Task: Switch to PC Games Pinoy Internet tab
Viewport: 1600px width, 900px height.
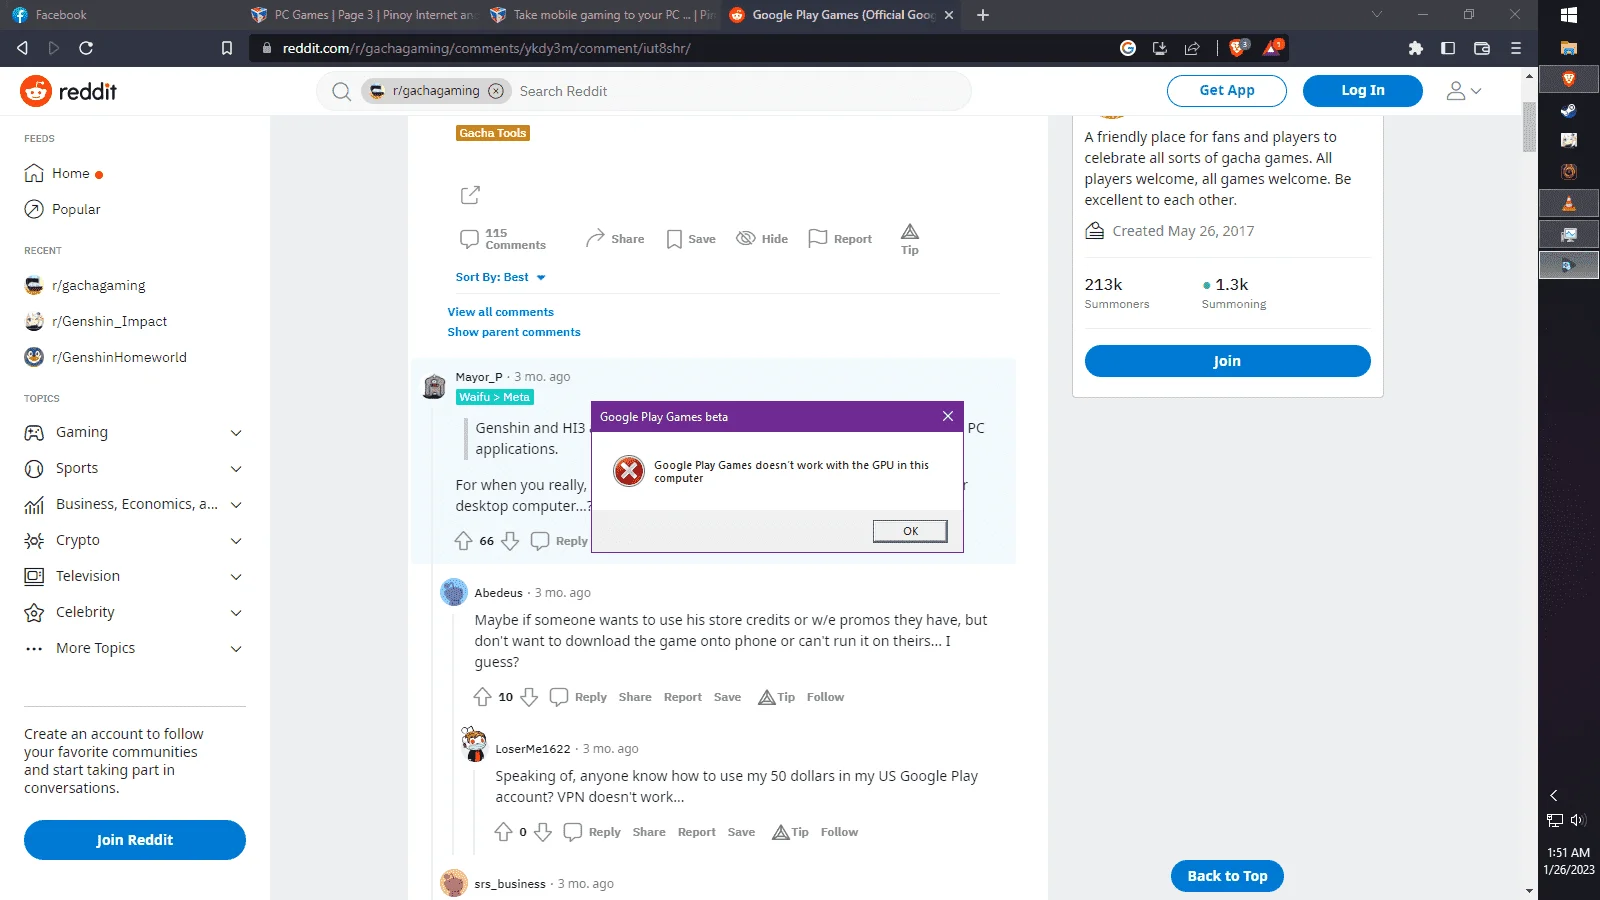Action: (363, 15)
